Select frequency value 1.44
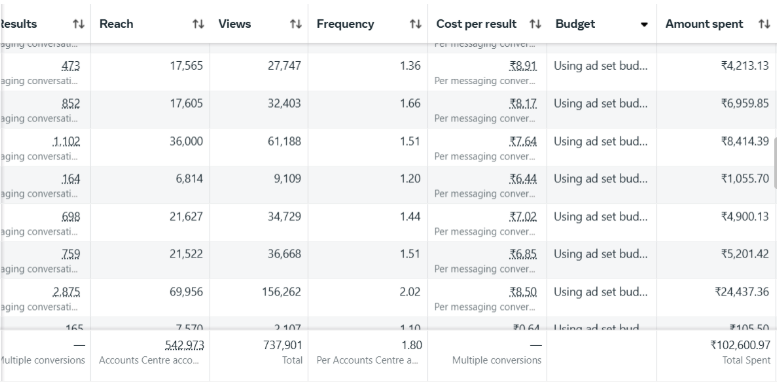Screen dimensions: 777x382 [x=410, y=217]
